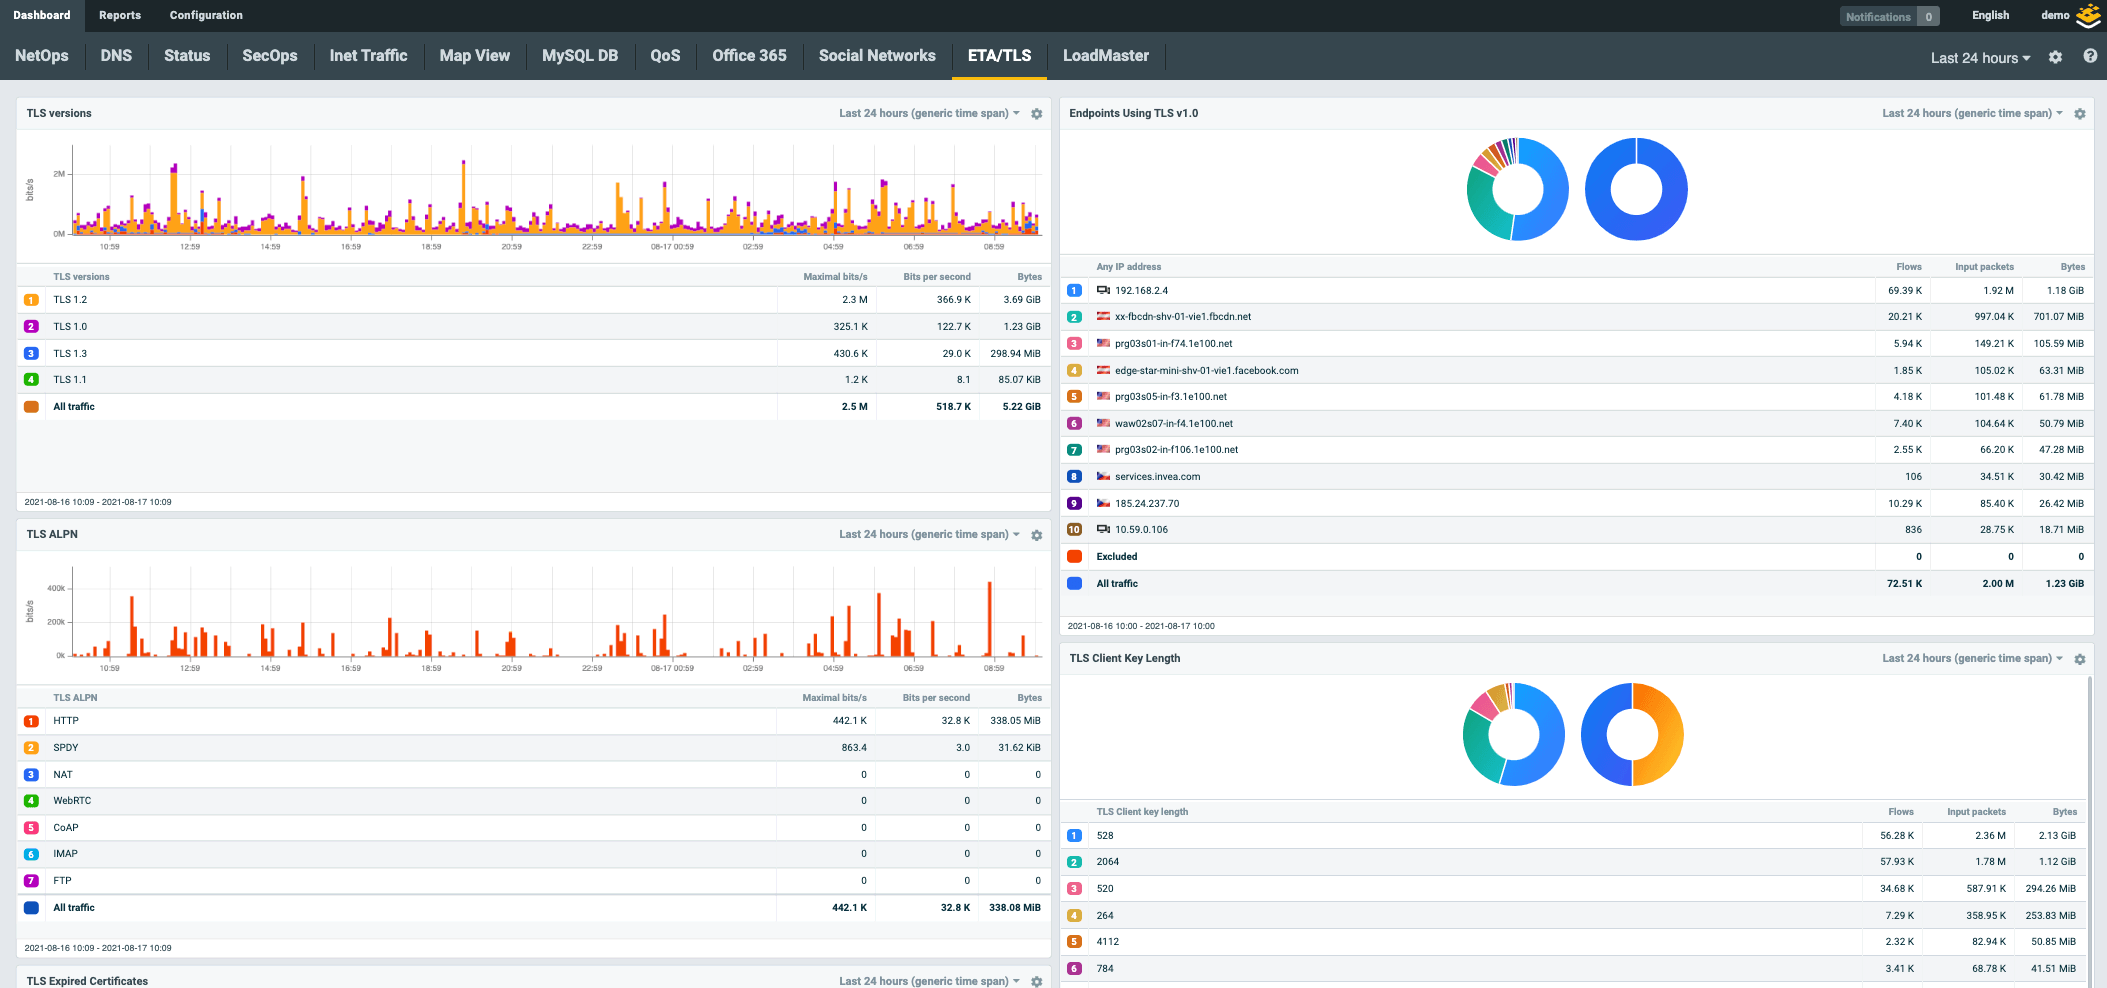Open the Last 24 hours time range dropdown

(1978, 57)
